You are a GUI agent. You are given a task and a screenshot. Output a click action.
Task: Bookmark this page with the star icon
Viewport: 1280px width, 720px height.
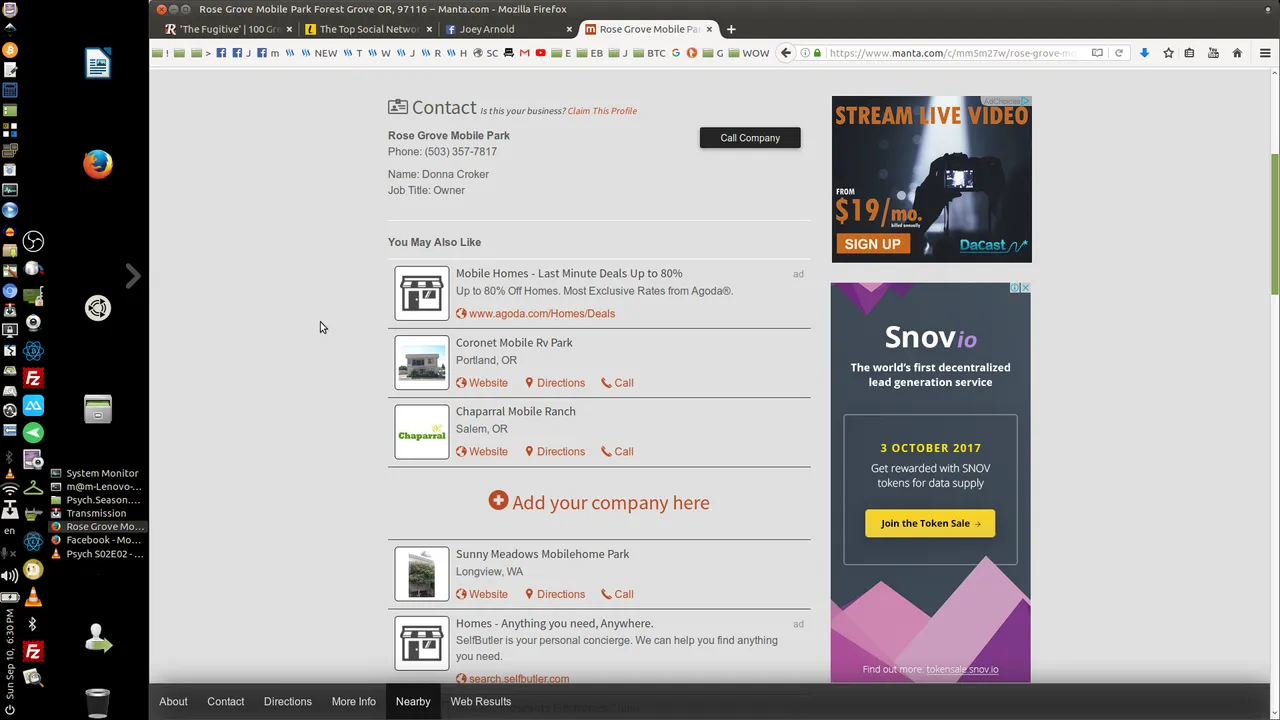pos(1168,53)
